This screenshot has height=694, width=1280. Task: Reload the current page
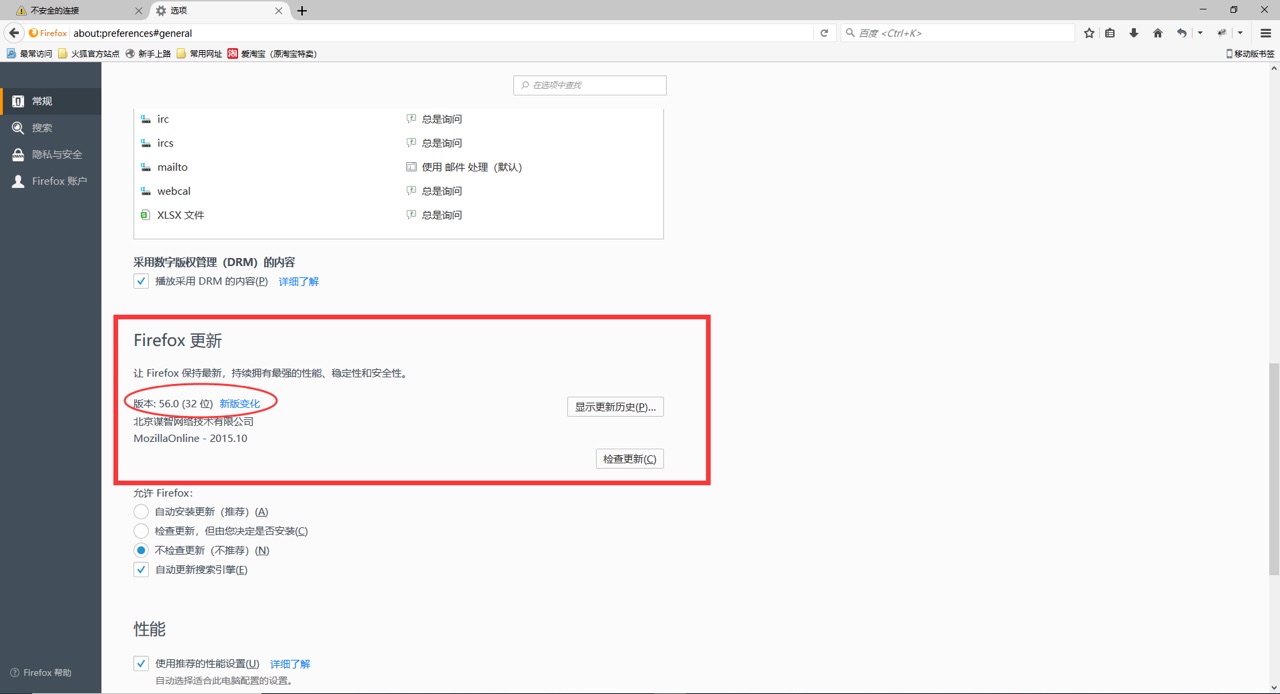[x=824, y=33]
